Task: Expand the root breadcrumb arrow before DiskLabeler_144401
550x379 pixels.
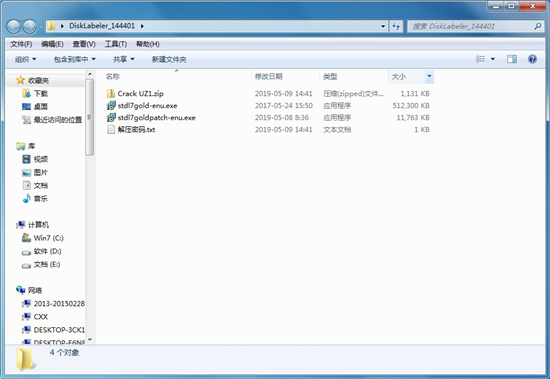Action: tap(62, 26)
